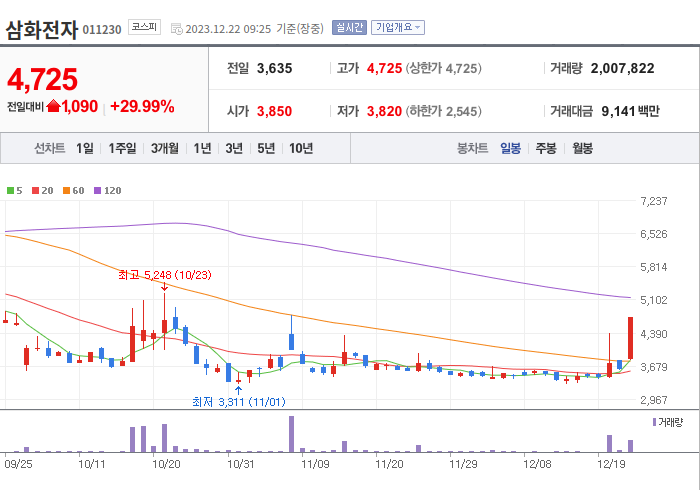The image size is (700, 490).
Task: Click the stock code 011230
Action: [102, 30]
